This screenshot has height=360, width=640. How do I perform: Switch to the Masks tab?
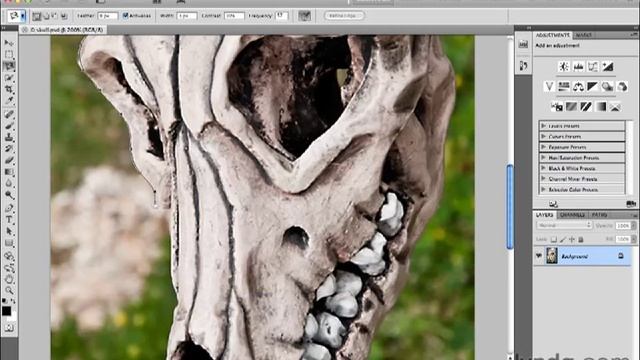tap(584, 35)
